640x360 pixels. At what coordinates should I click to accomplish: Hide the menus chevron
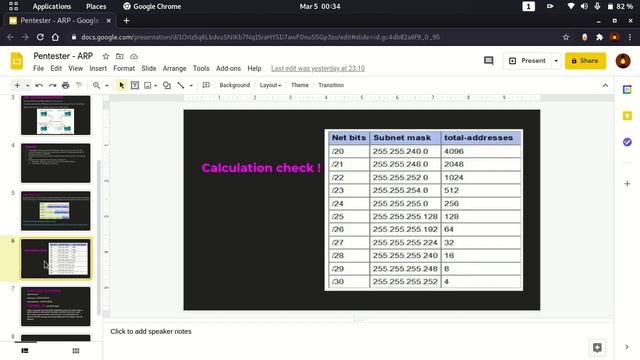605,85
